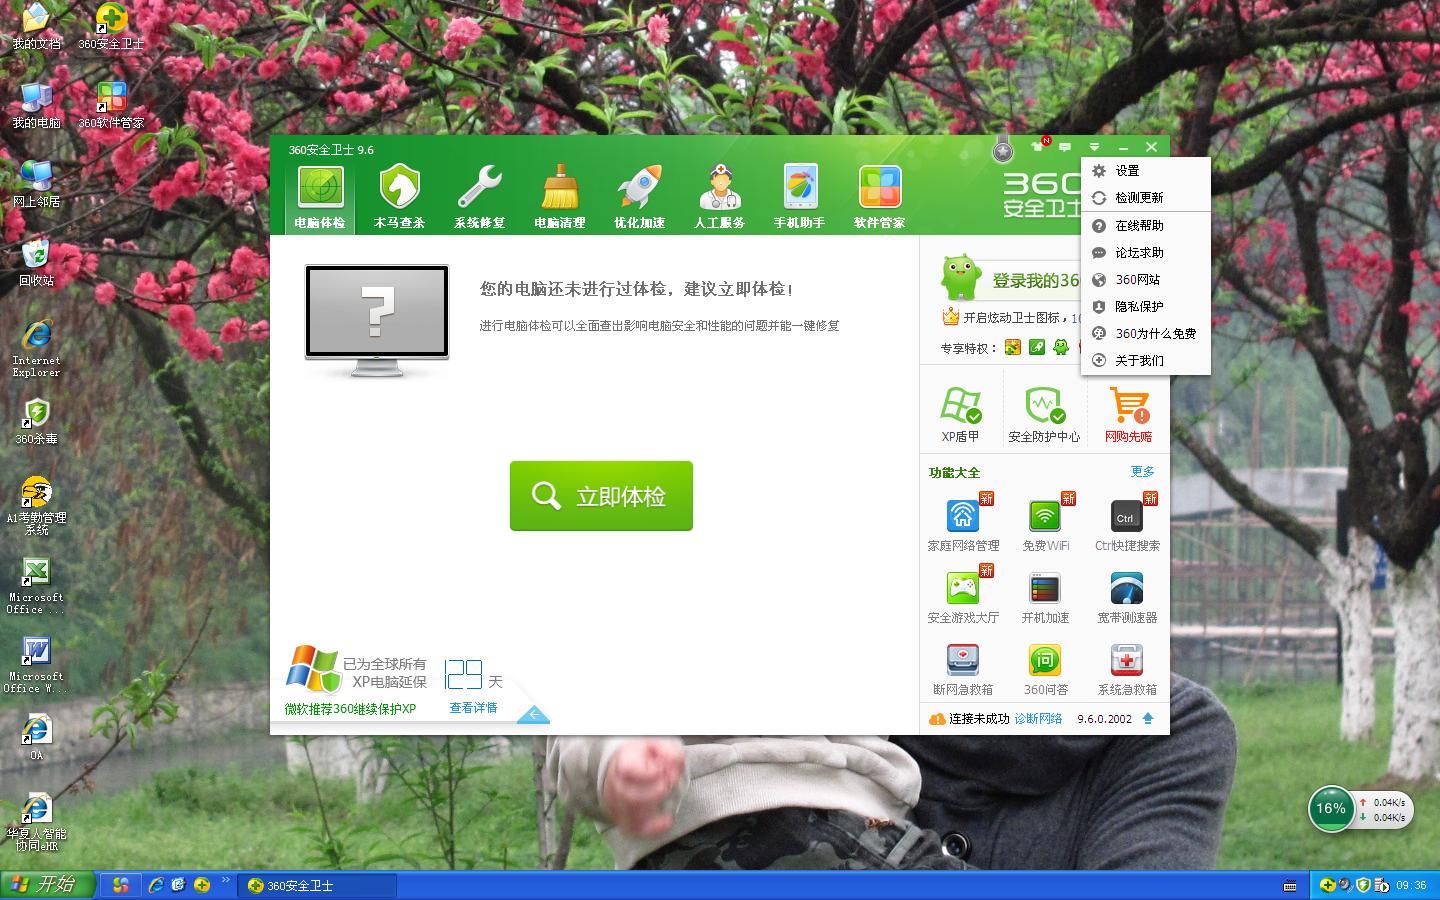Image resolution: width=1440 pixels, height=900 pixels.
Task: Select 360为什么免费 menu item
Action: coord(1146,334)
